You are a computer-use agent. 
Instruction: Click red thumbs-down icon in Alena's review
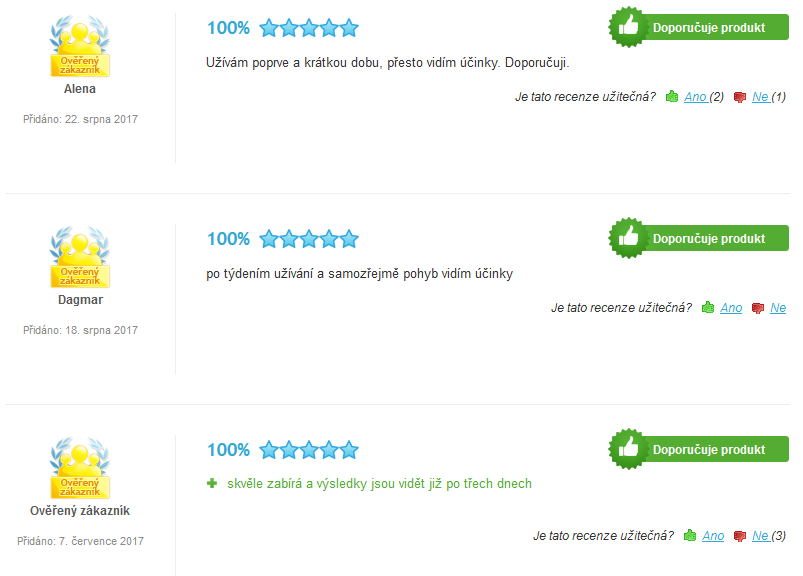click(739, 97)
